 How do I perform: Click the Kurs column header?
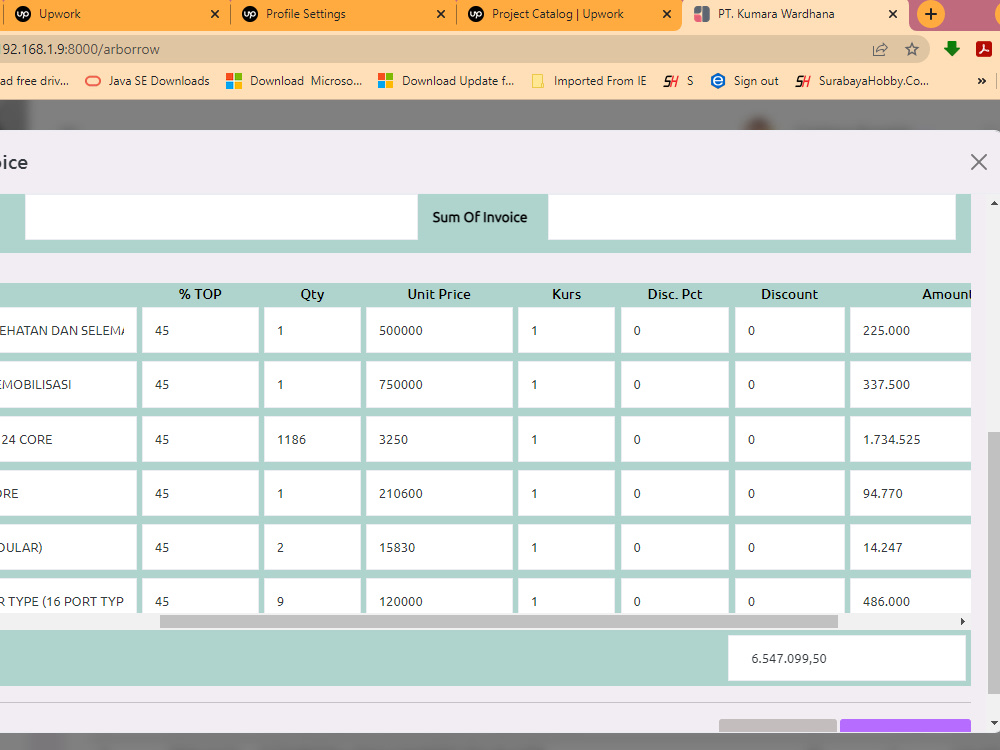pos(566,294)
